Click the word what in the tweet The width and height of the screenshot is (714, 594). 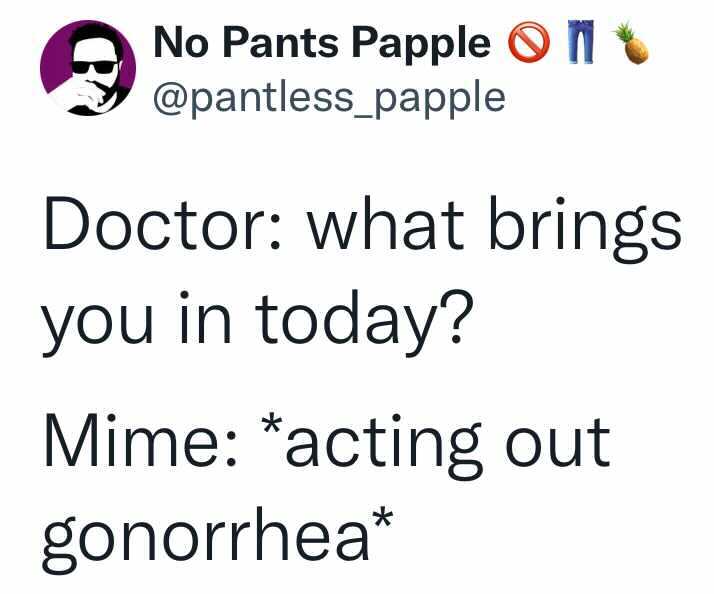click(387, 224)
